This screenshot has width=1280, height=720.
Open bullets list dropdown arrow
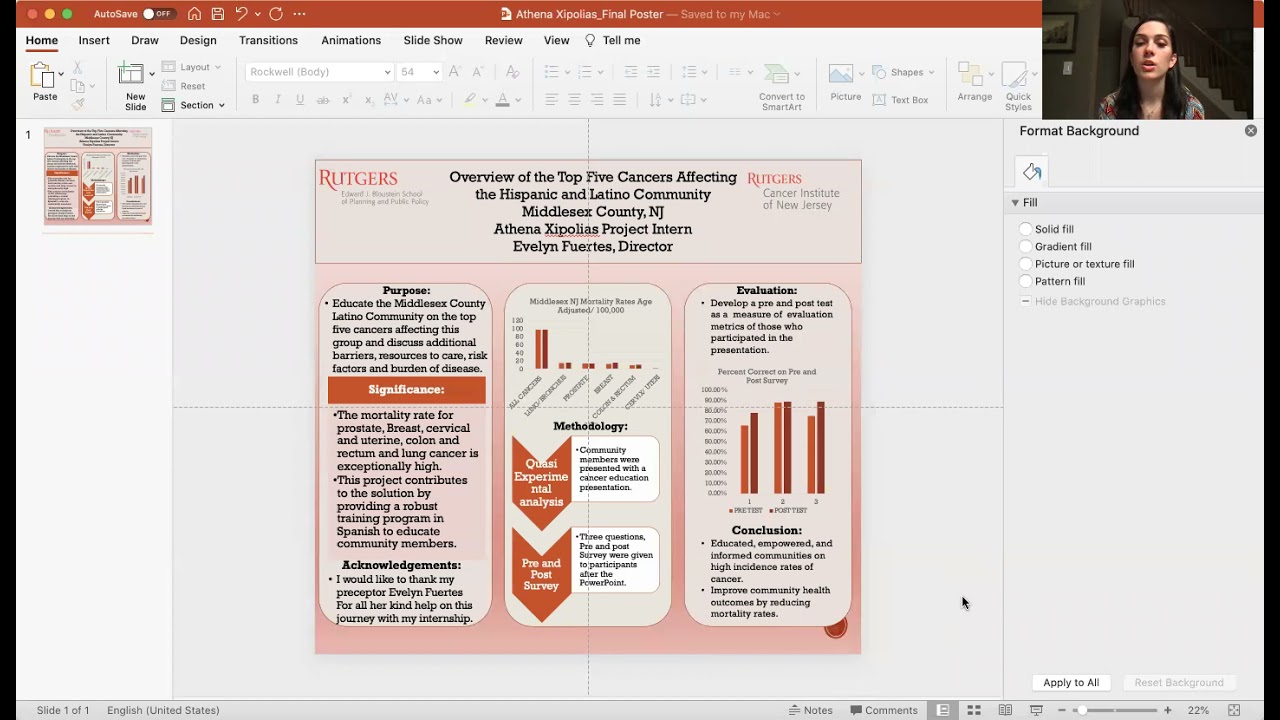pos(566,72)
